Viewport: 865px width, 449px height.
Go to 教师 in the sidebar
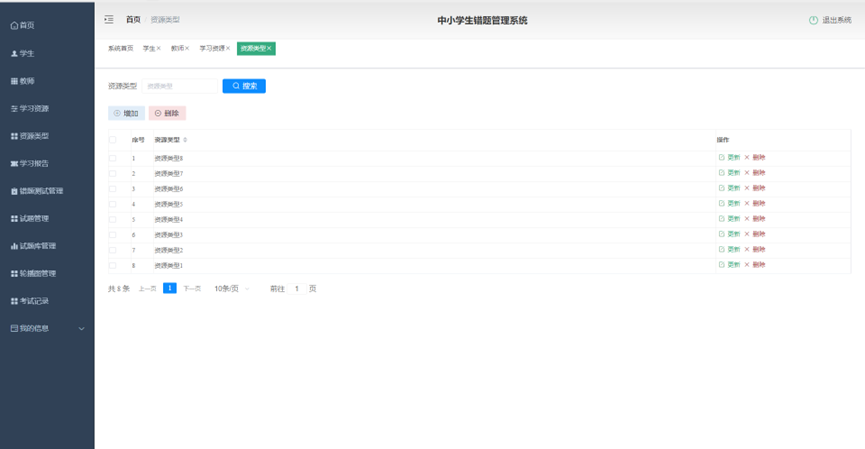23,81
